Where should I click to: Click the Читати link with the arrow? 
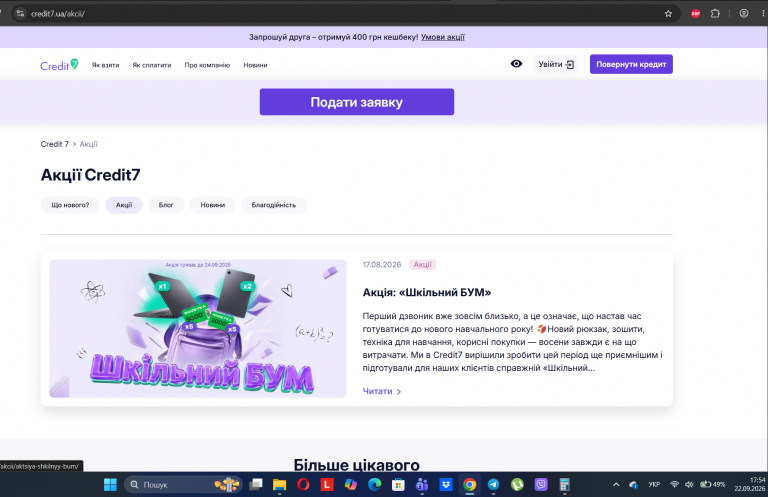(x=382, y=391)
